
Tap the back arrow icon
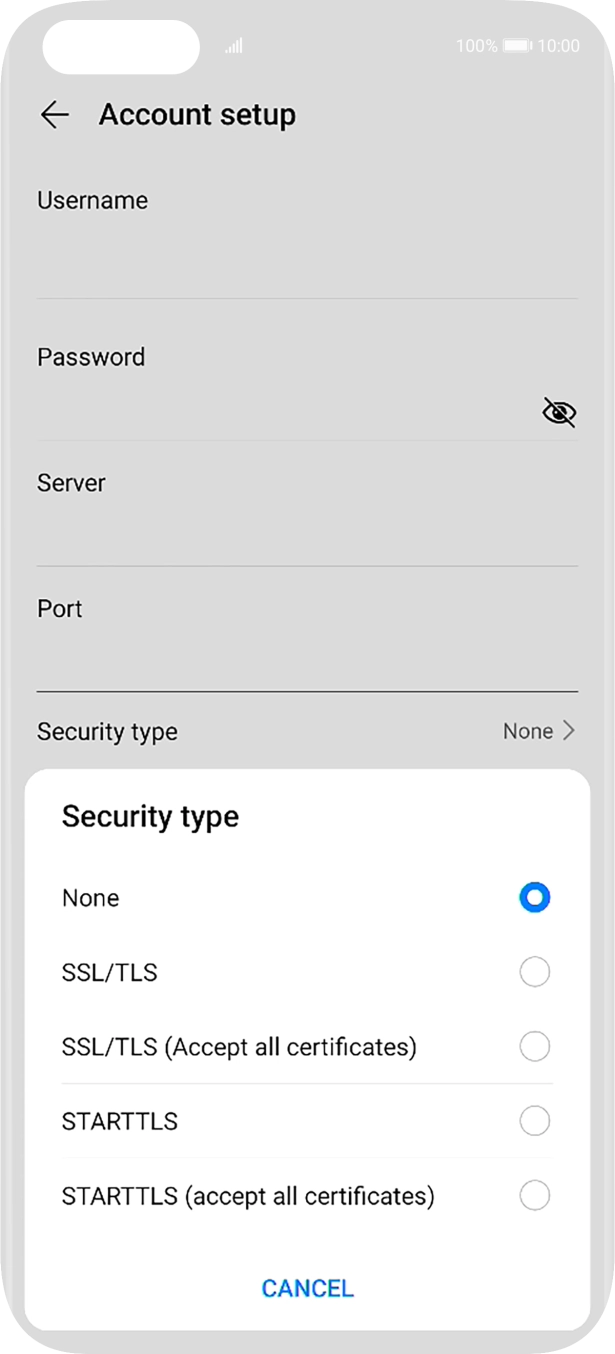[x=54, y=115]
